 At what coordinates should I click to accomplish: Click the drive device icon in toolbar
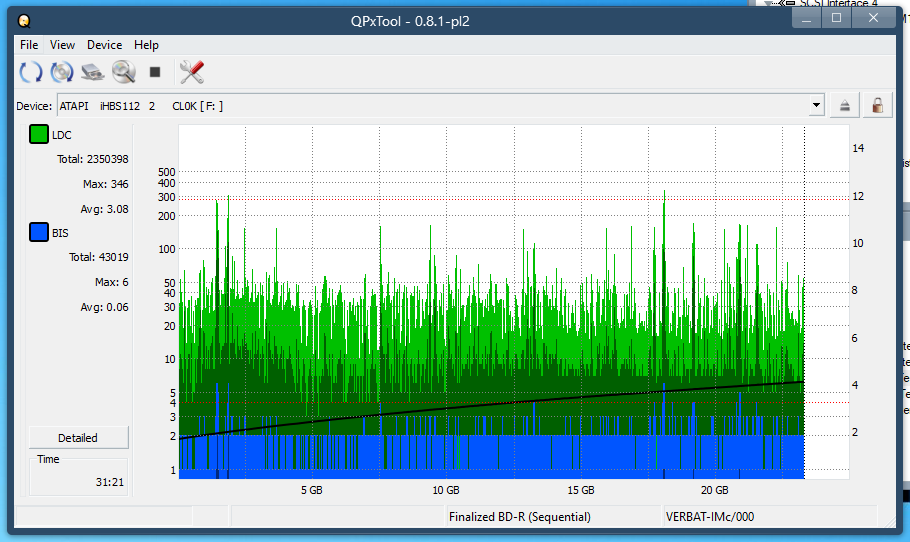(x=93, y=72)
